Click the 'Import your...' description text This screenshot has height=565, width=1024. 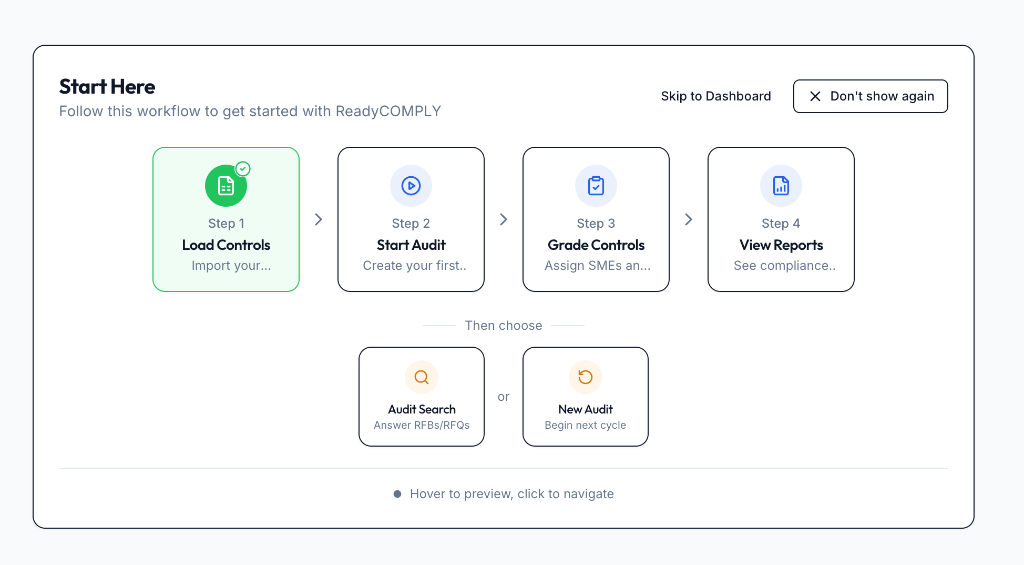231,266
